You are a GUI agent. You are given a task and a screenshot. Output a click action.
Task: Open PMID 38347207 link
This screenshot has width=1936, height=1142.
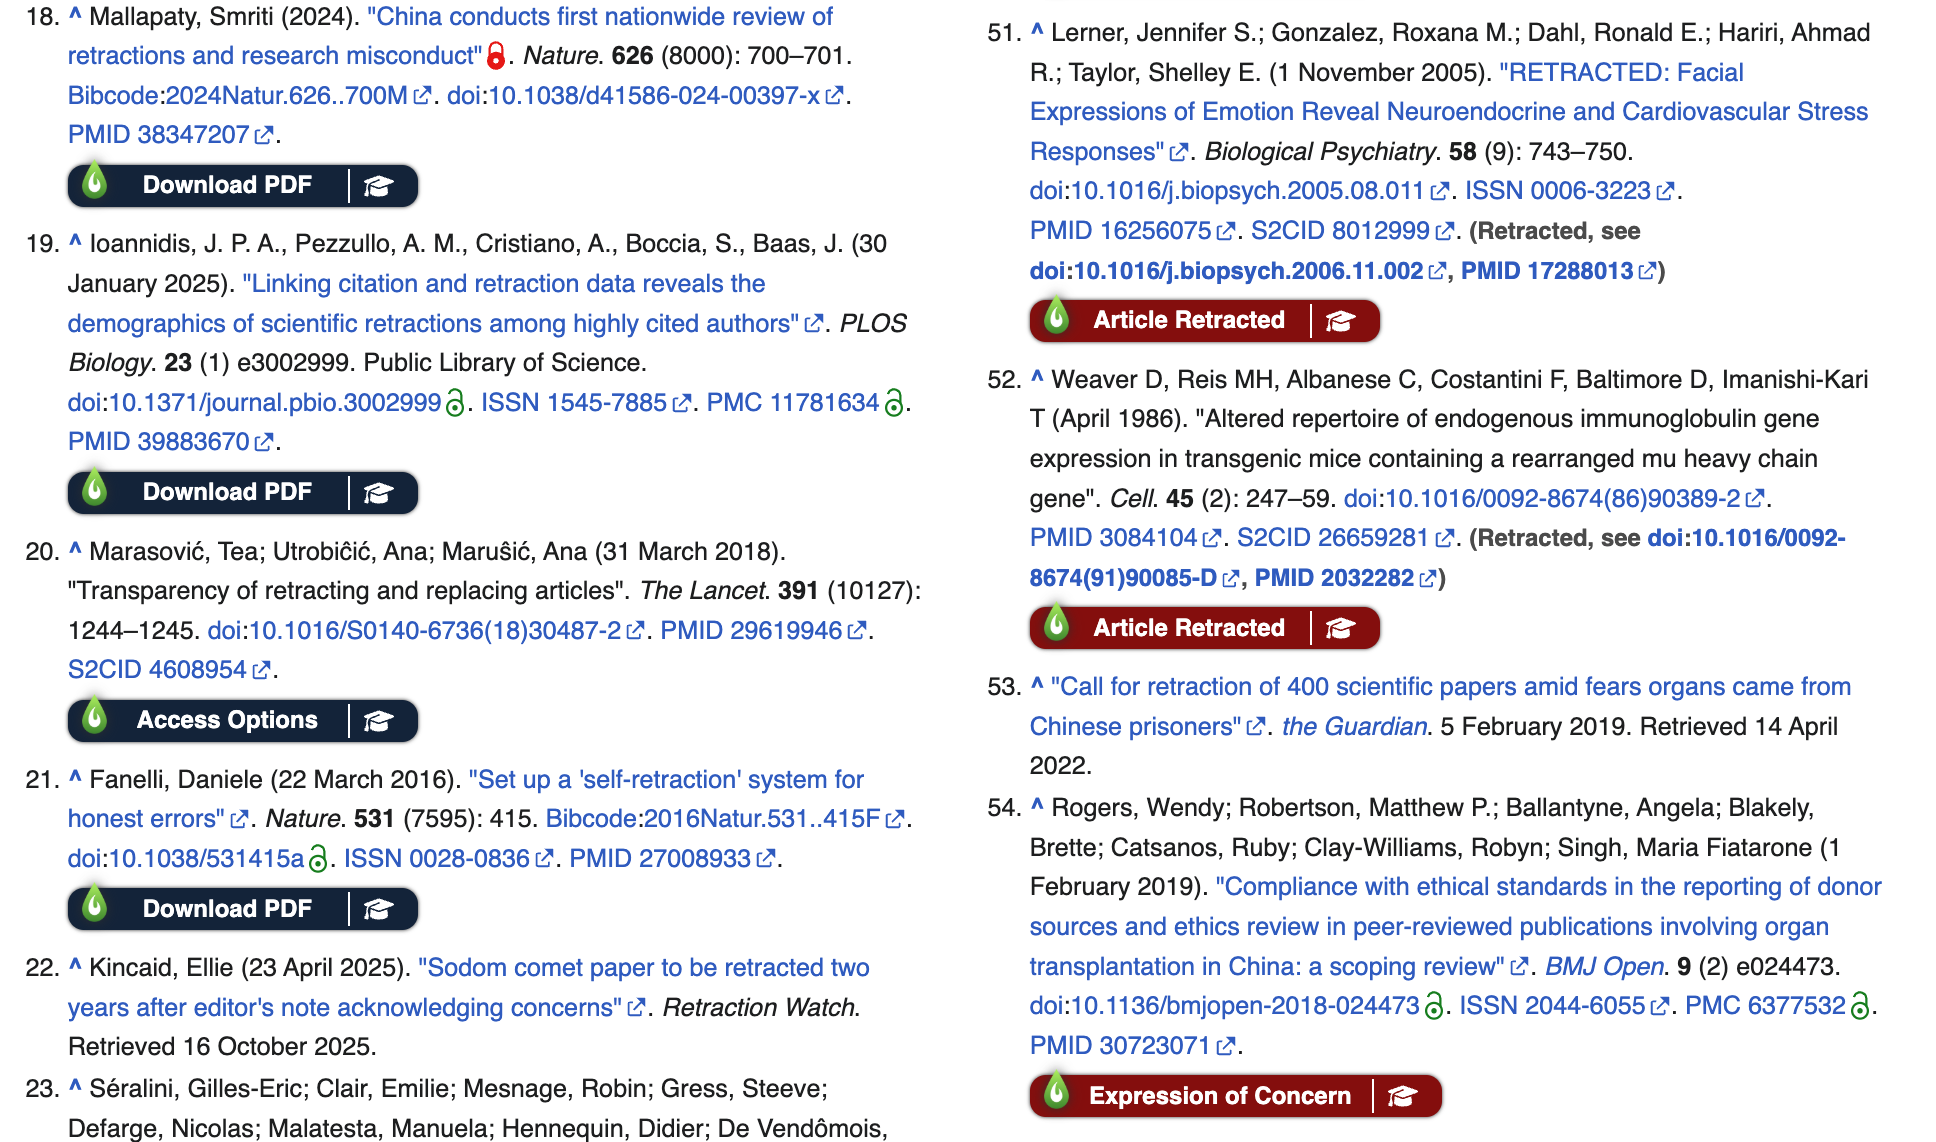pos(158,135)
